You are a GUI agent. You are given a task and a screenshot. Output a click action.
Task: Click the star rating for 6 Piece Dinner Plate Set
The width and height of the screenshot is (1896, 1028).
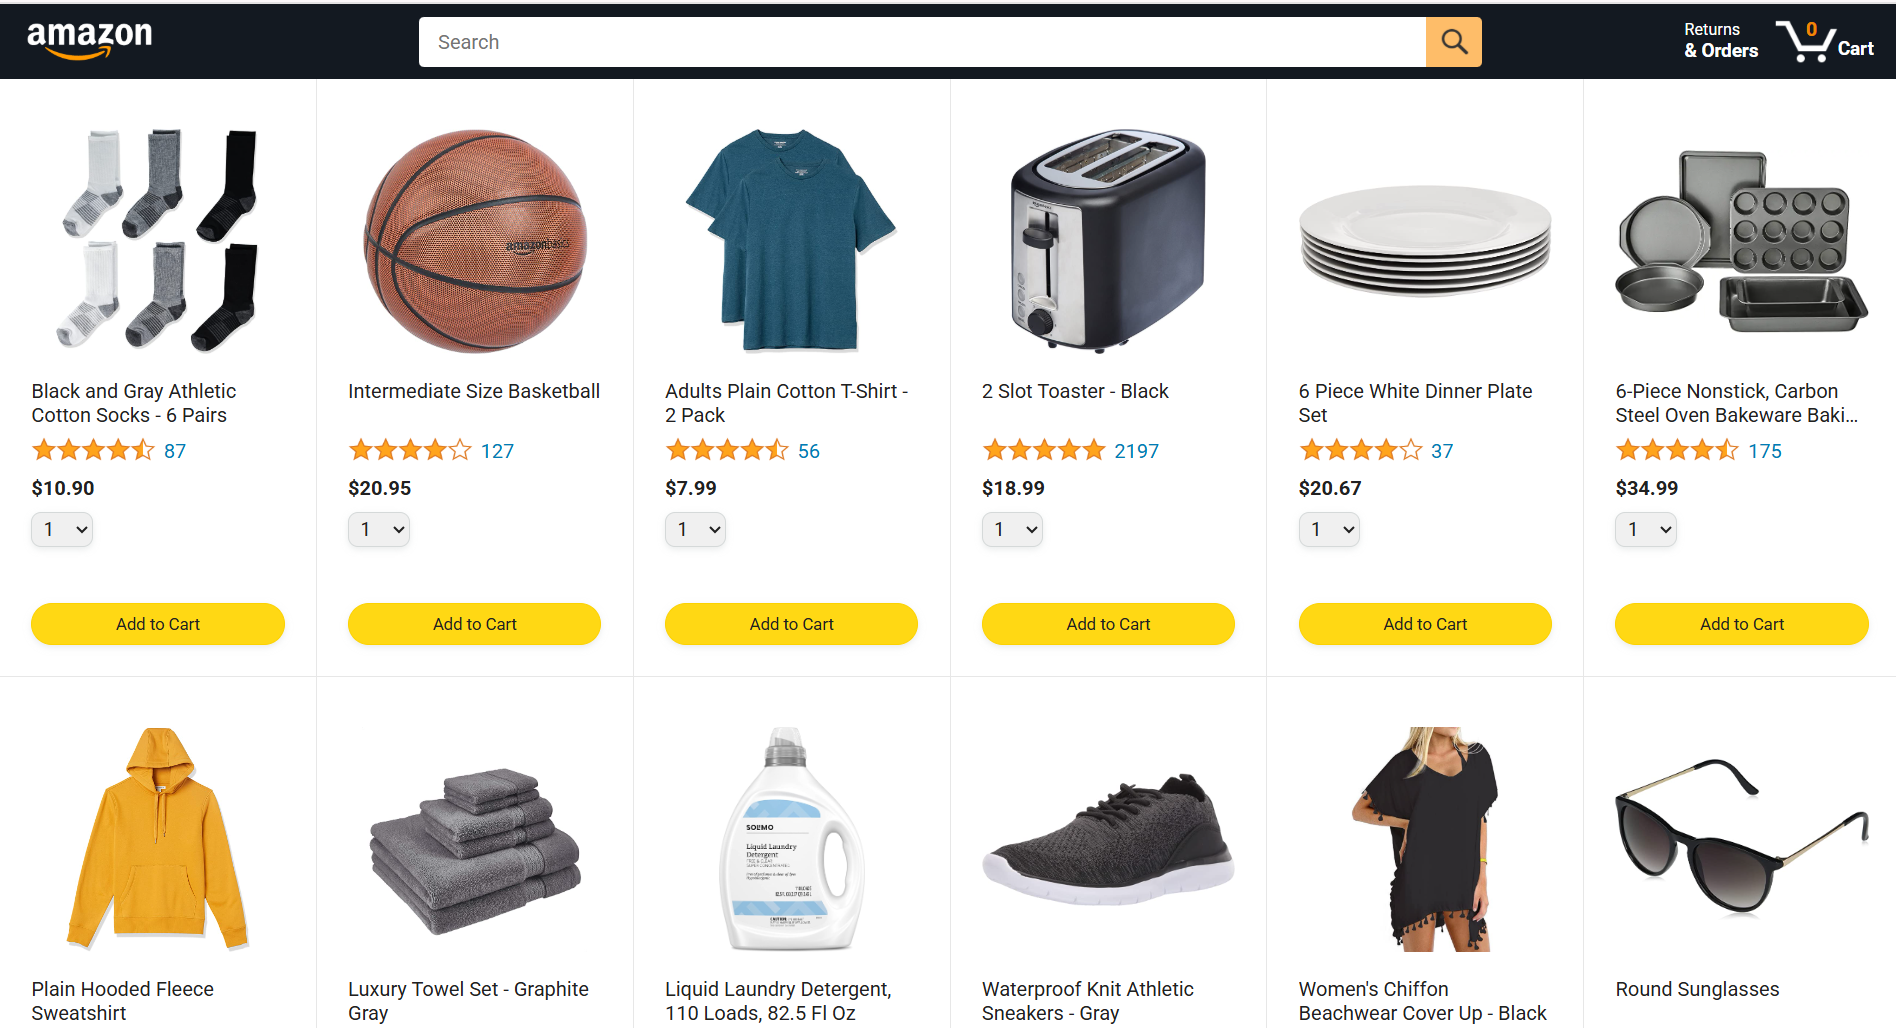[1360, 451]
